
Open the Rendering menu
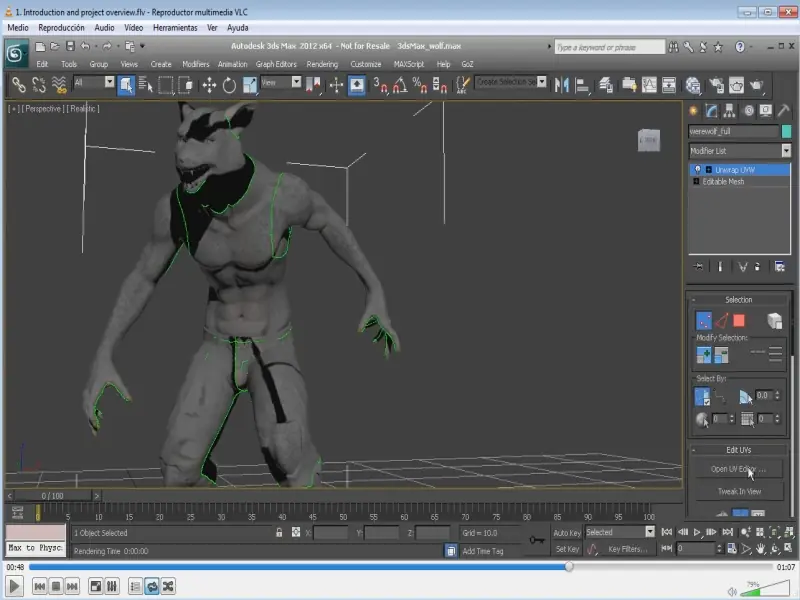322,64
